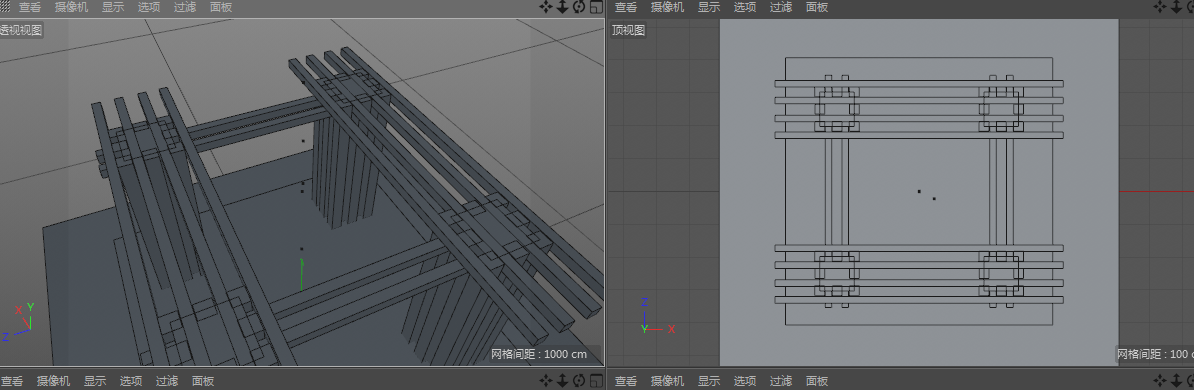Open 选项 menu of the perspective viewport
This screenshot has height=390, width=1194.
tap(148, 8)
